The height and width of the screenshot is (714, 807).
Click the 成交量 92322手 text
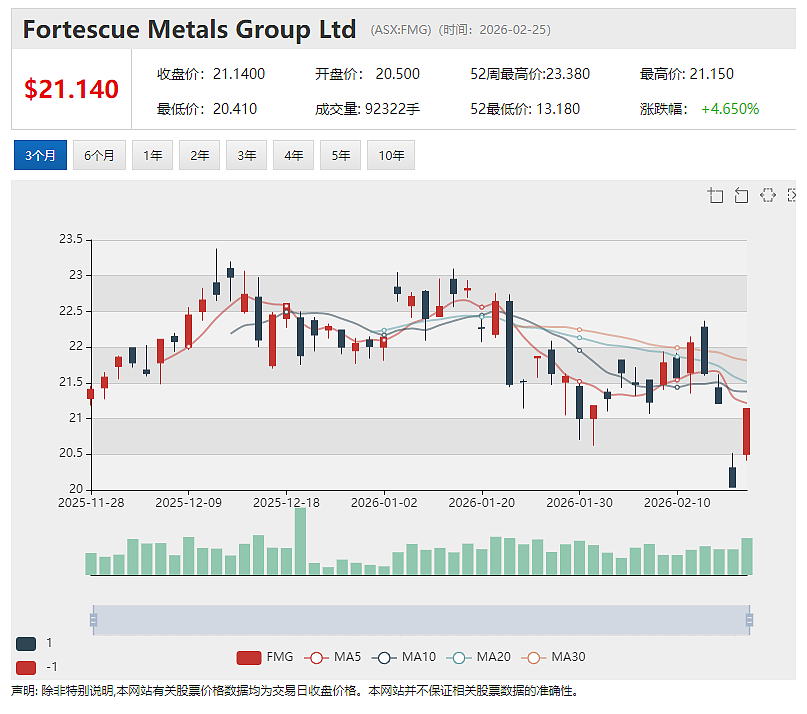point(367,109)
